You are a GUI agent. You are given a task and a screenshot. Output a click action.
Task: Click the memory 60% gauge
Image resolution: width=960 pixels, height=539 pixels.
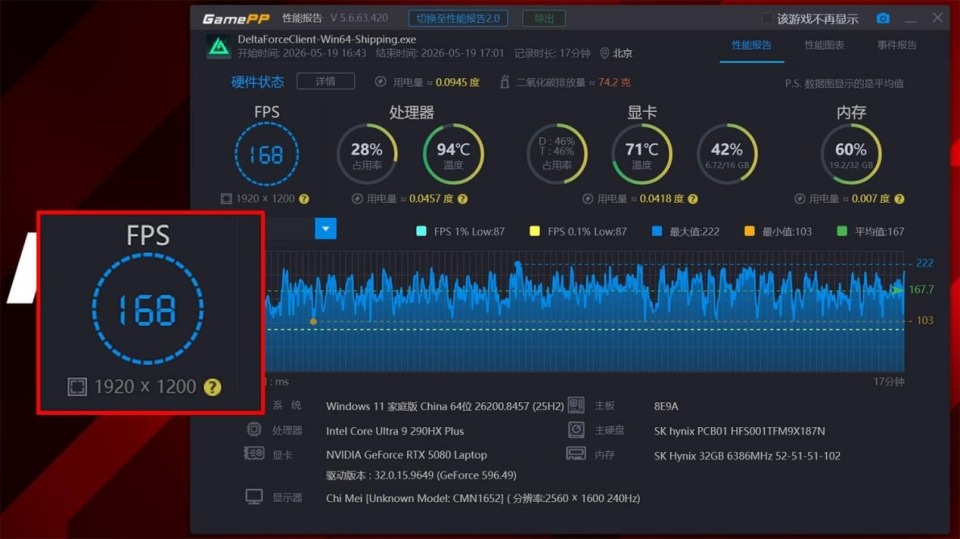[851, 154]
